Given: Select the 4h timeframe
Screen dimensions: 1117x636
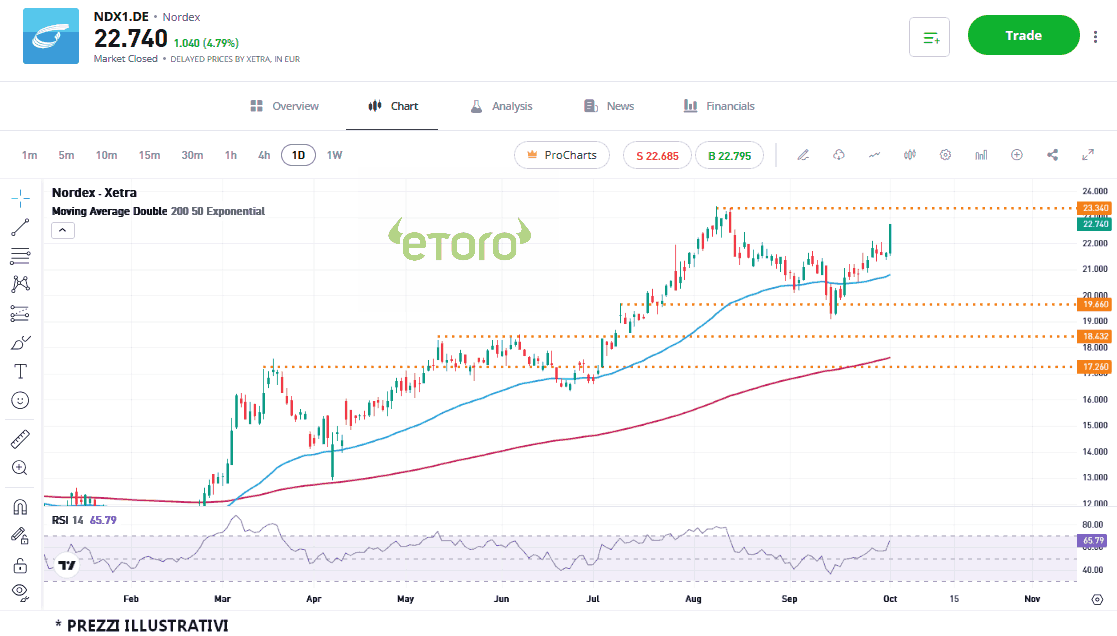Looking at the screenshot, I should pyautogui.click(x=264, y=155).
